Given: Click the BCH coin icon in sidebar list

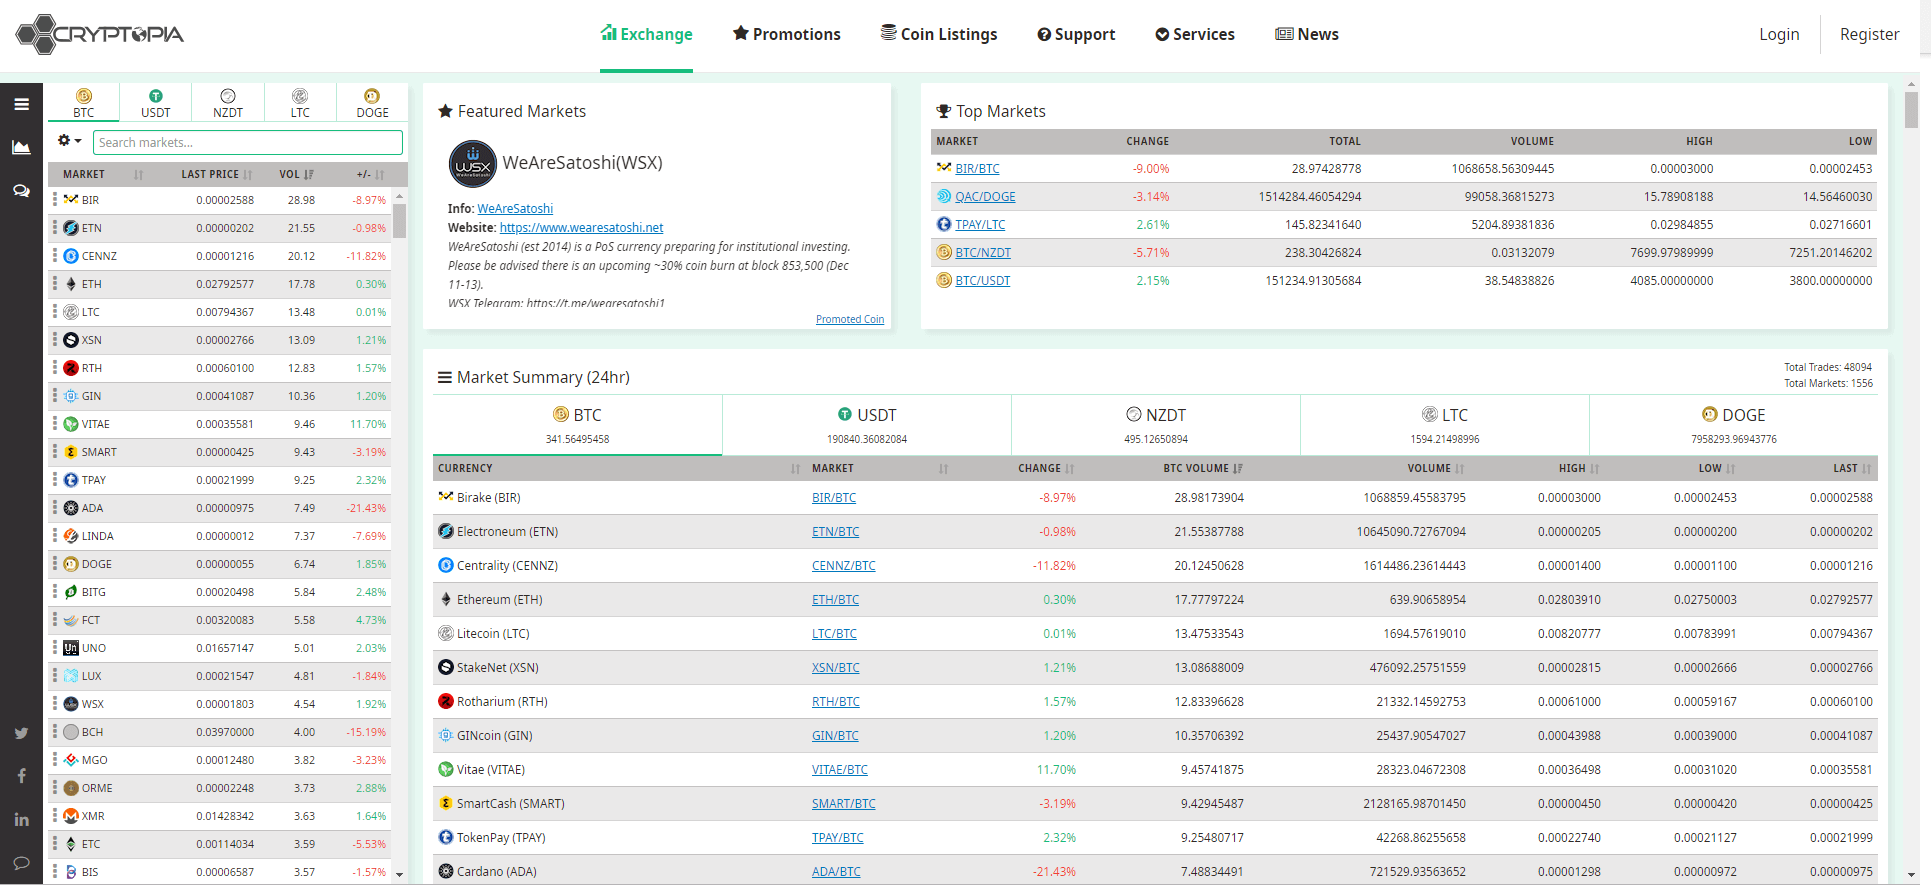Looking at the screenshot, I should coord(71,732).
